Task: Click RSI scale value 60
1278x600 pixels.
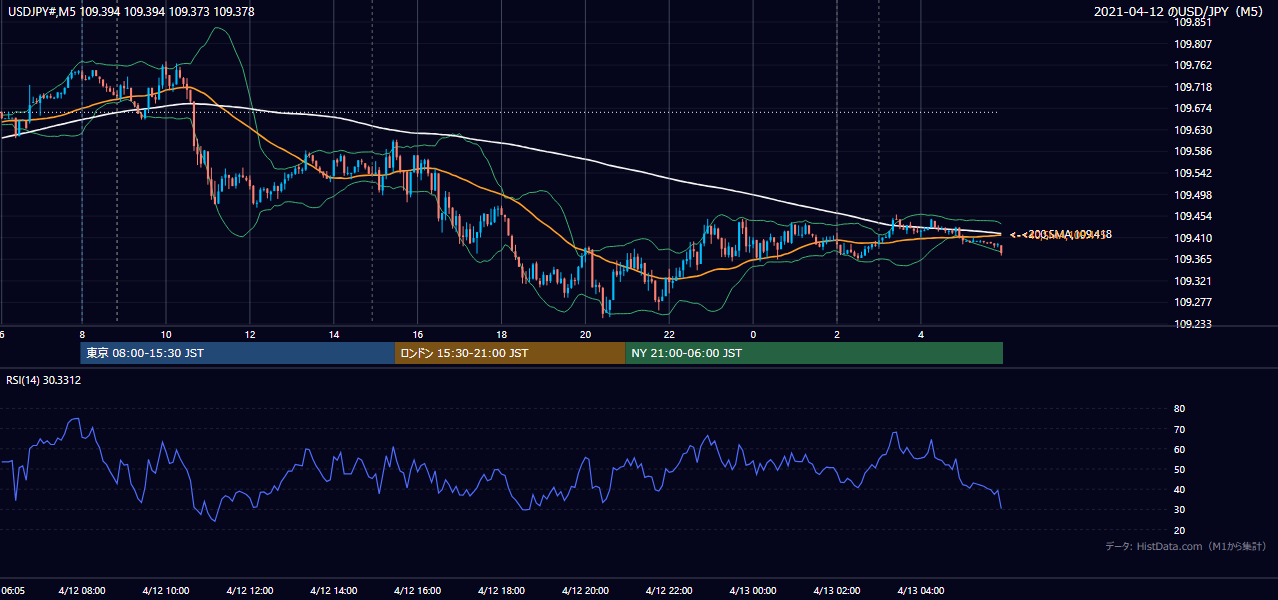Action: click(1179, 449)
